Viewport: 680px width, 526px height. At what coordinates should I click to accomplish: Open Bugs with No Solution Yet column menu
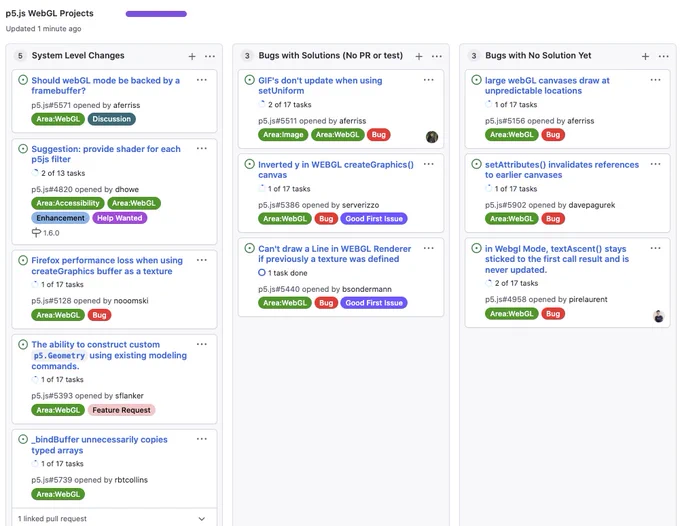coord(664,56)
